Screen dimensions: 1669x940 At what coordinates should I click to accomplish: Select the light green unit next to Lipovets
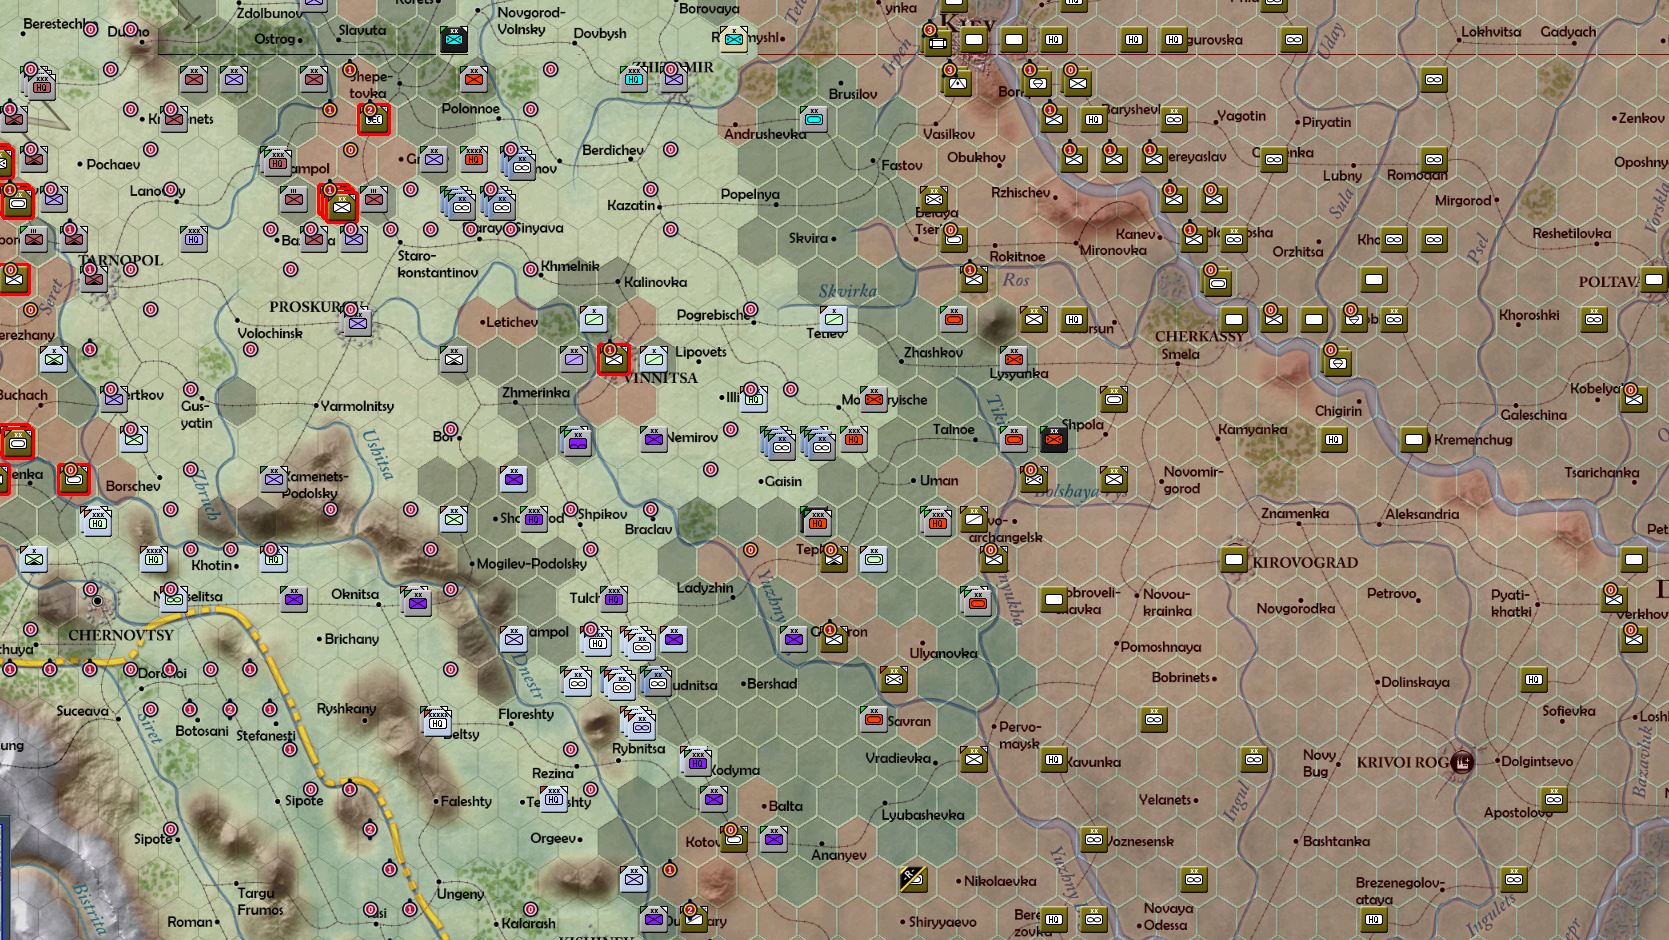[653, 359]
